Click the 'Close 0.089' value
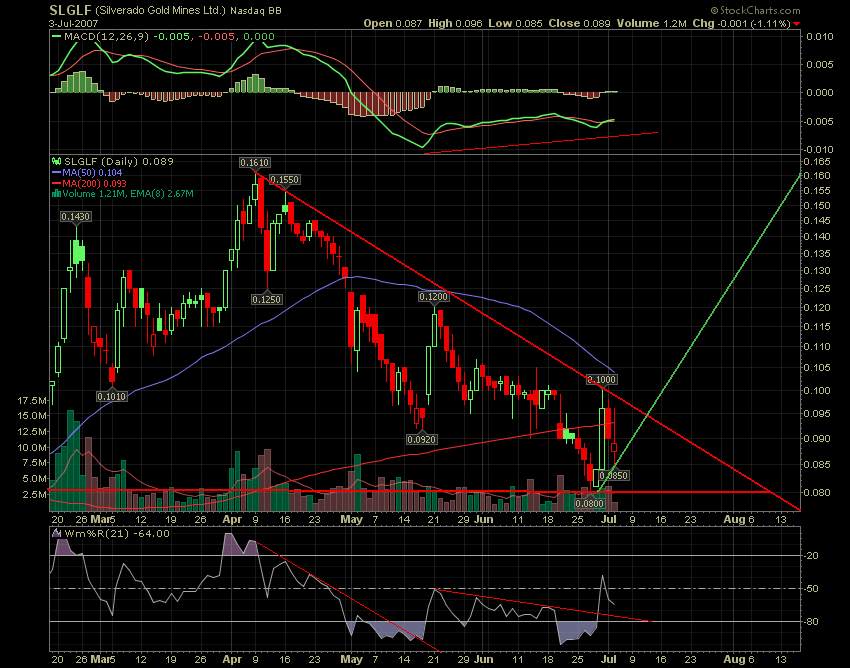850x668 pixels. [x=579, y=23]
